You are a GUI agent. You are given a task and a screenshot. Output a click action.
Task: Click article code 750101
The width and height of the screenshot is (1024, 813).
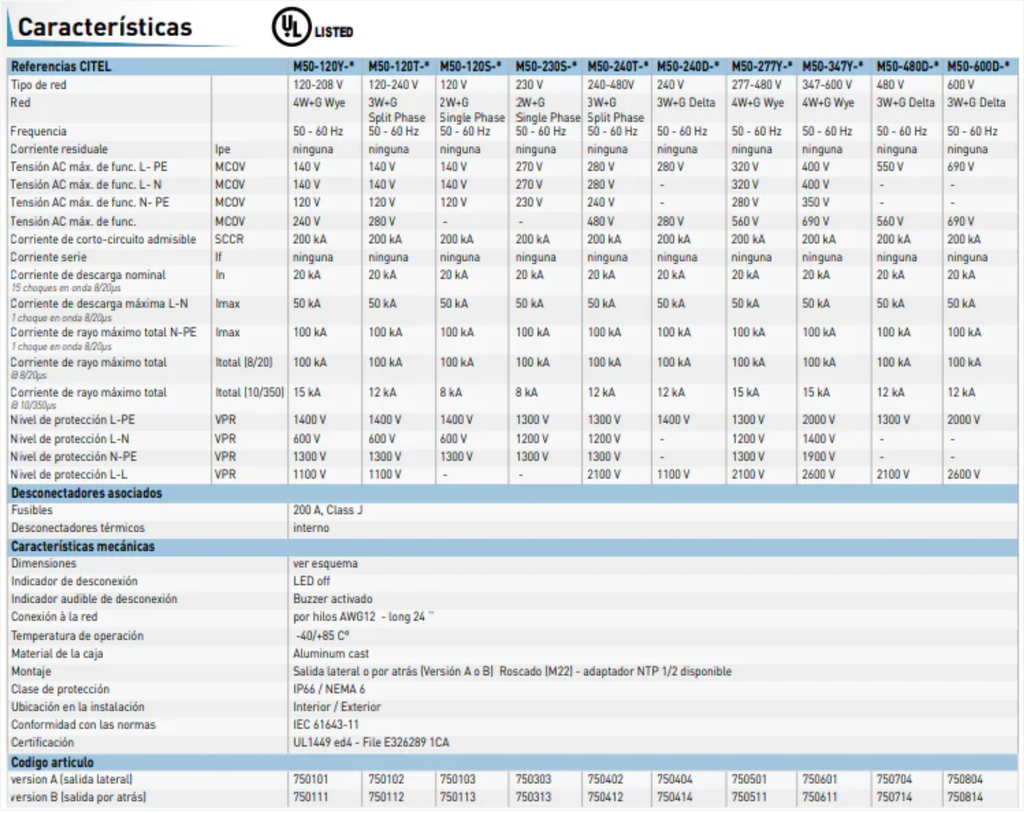(x=311, y=780)
